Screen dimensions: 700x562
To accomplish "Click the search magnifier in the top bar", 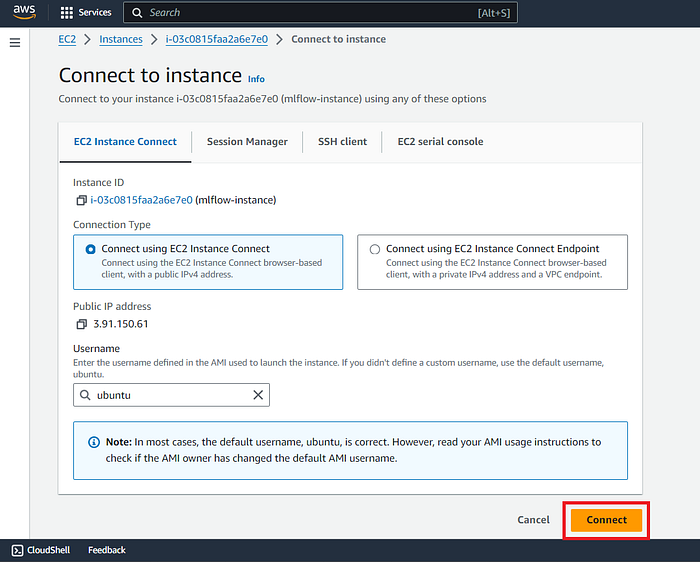I will [137, 13].
